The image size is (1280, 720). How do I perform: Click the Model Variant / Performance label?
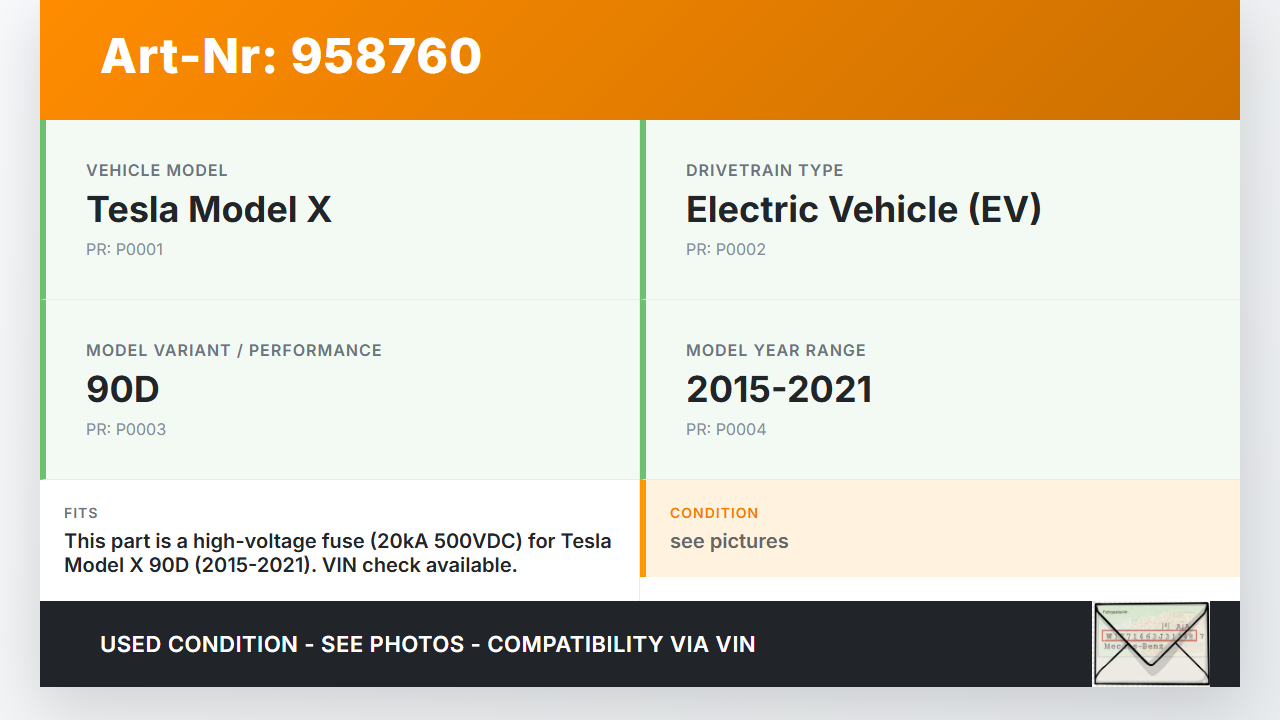tap(234, 350)
